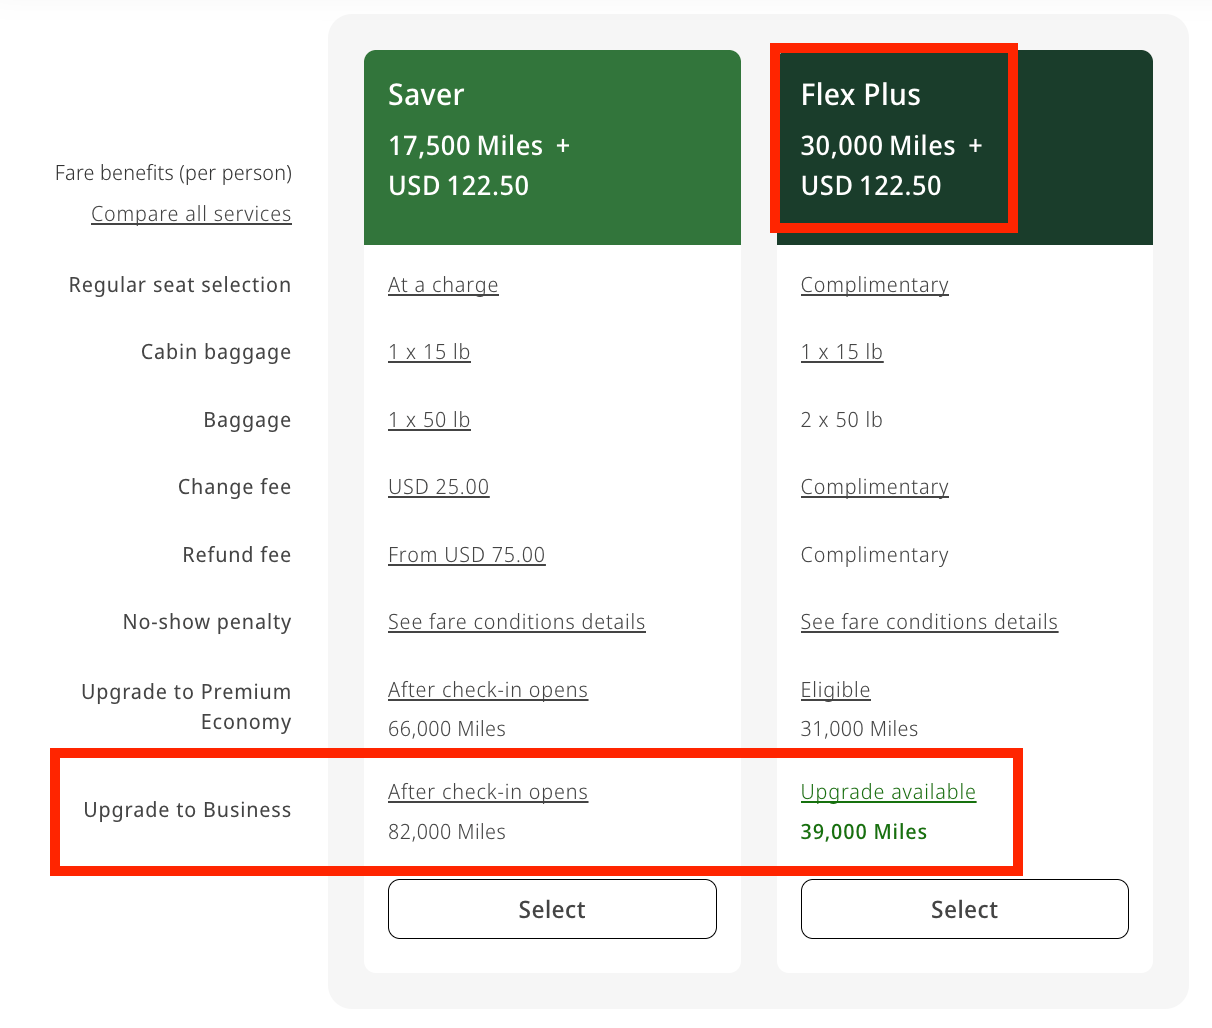Click the '31,000 Miles' Premium Economy price
The width and height of the screenshot is (1212, 1028).
click(x=860, y=729)
